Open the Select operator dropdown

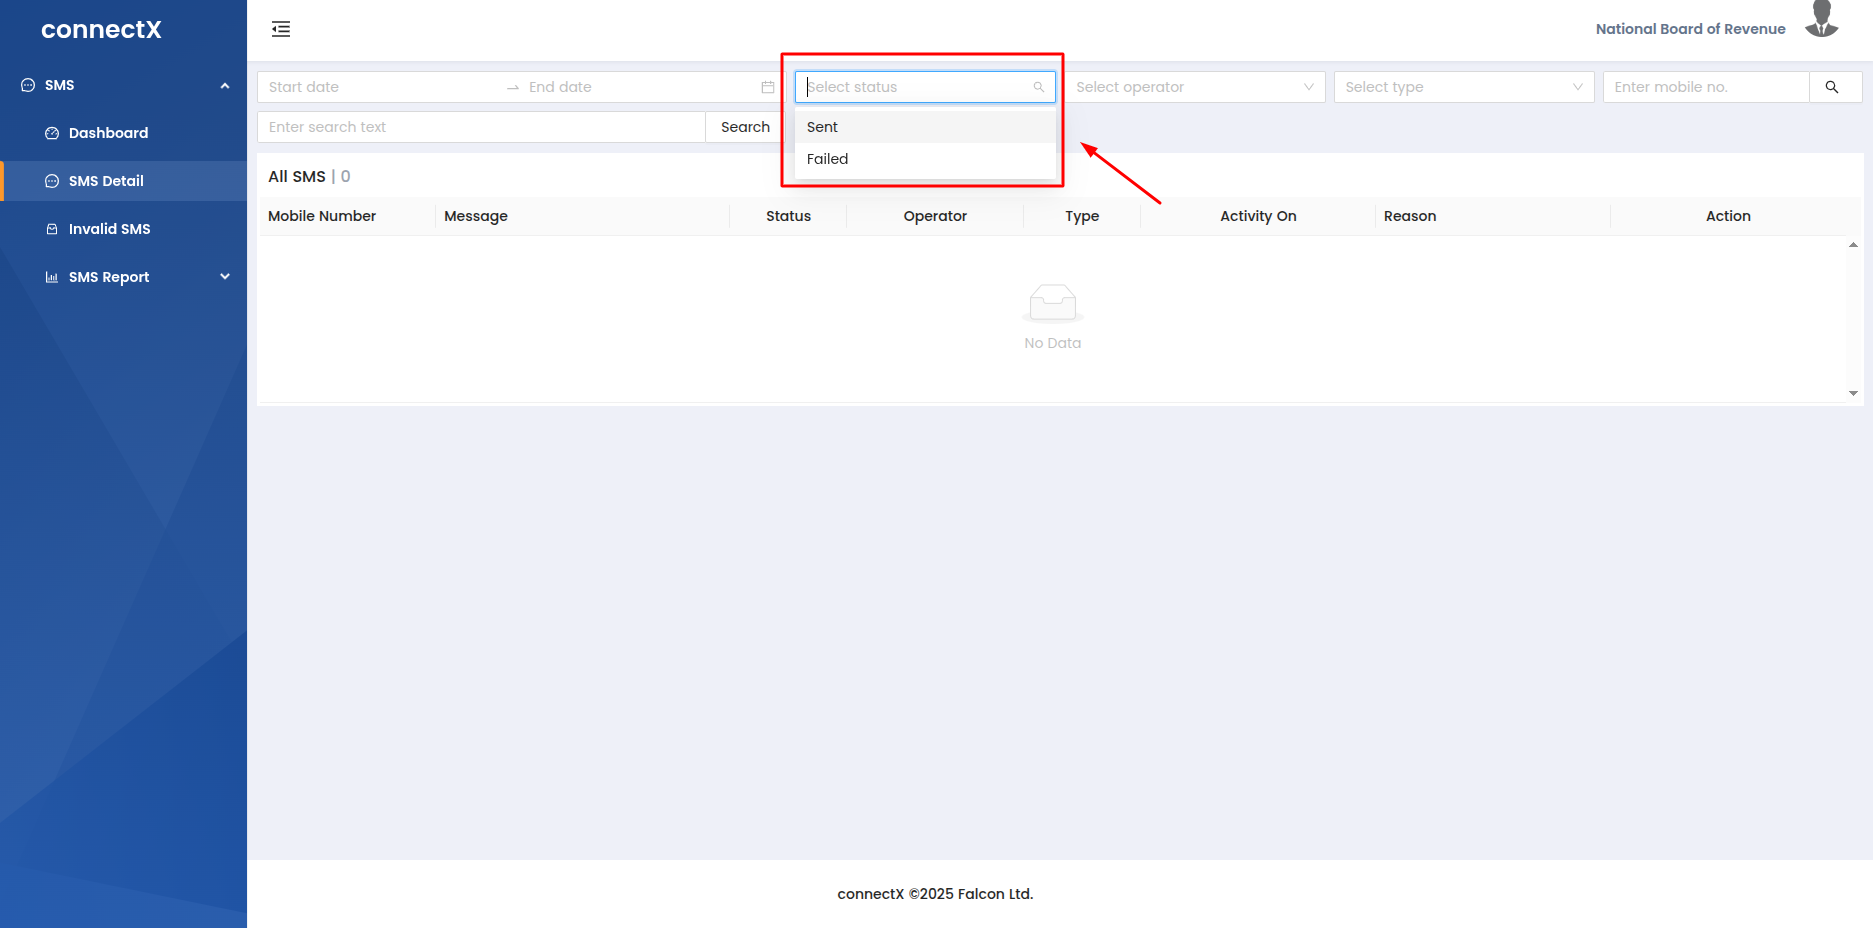[x=1193, y=87]
